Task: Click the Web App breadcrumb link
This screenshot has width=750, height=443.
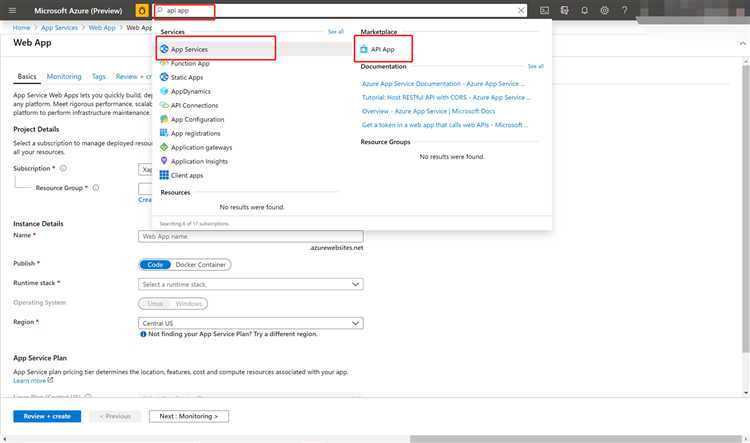Action: [102, 28]
